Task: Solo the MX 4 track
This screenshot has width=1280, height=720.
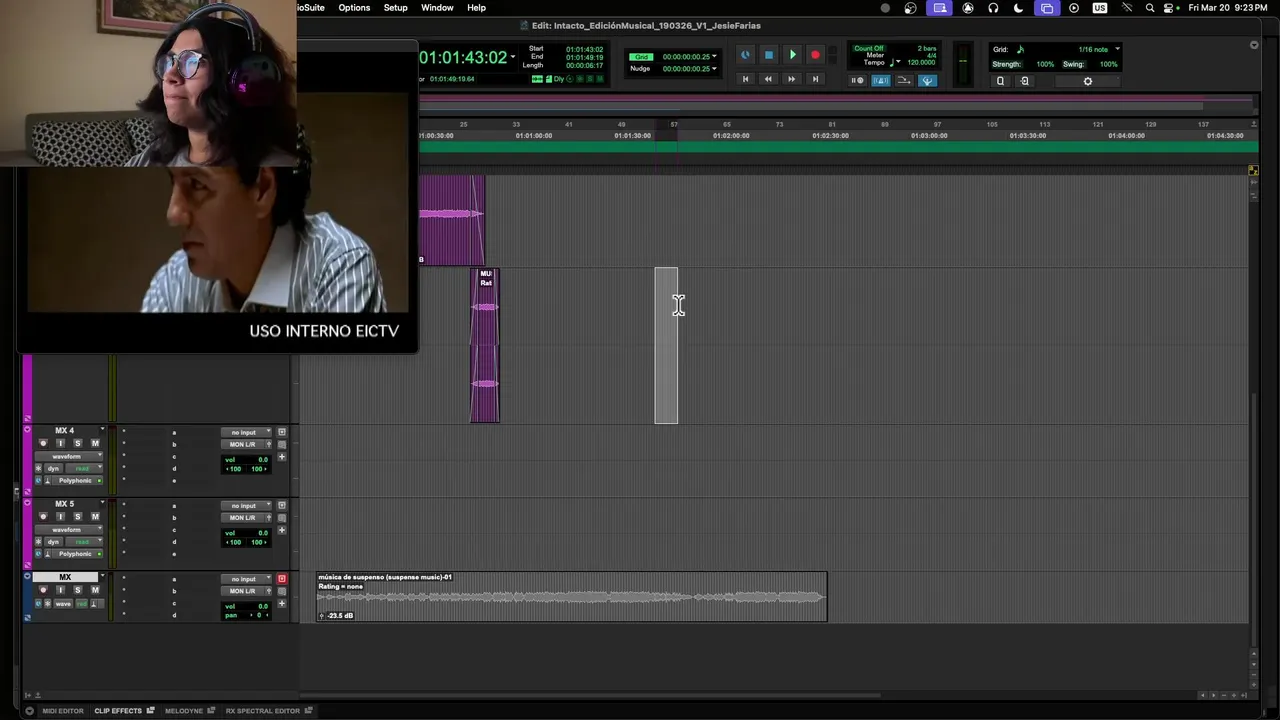Action: point(77,443)
